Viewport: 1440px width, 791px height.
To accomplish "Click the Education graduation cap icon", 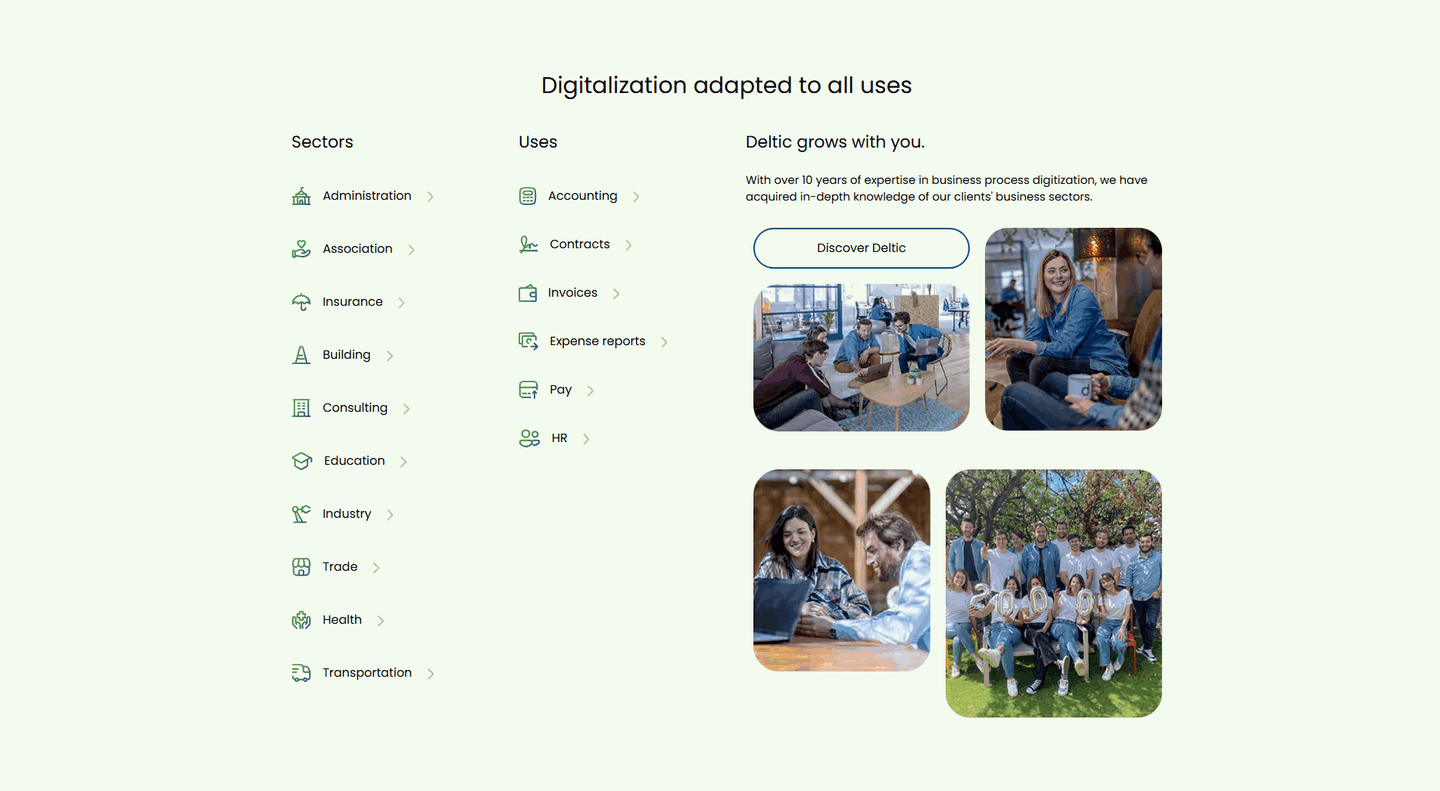I will coord(302,461).
